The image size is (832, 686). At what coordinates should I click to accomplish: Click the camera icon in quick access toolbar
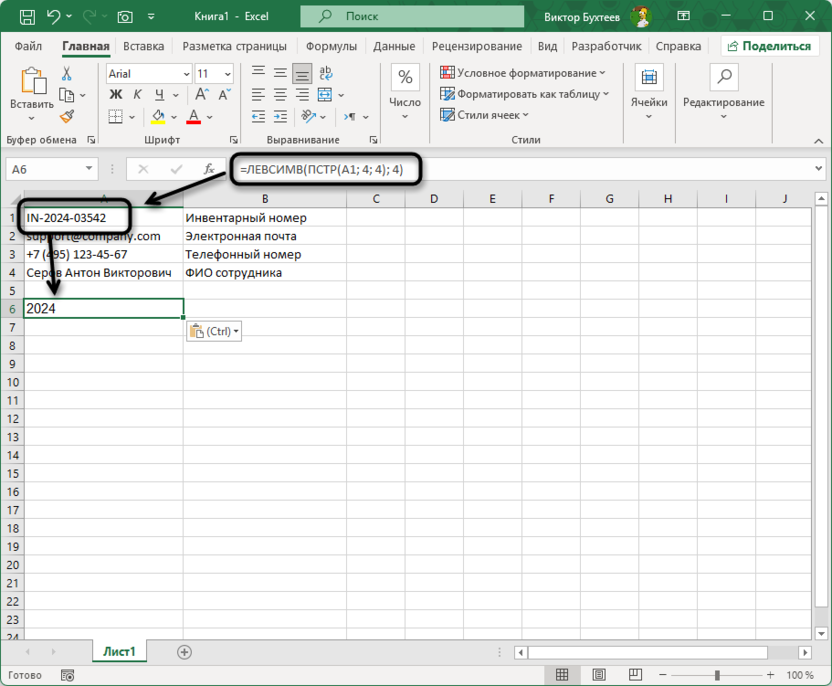pos(125,17)
